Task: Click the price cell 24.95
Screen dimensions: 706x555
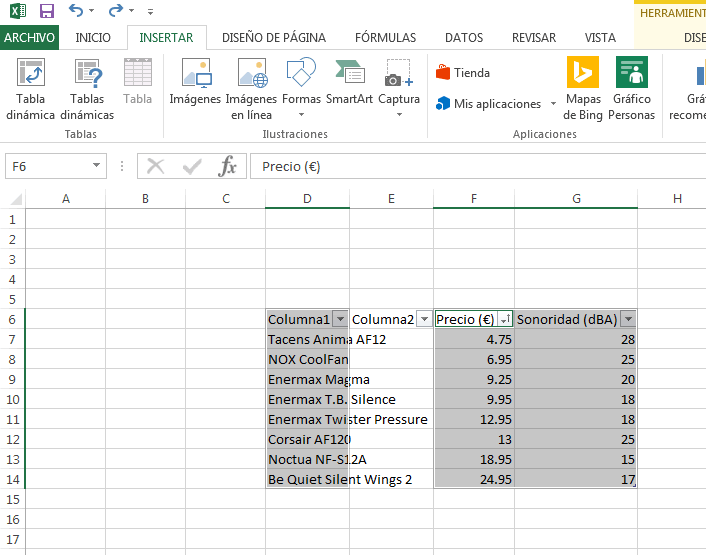Action: [x=474, y=479]
